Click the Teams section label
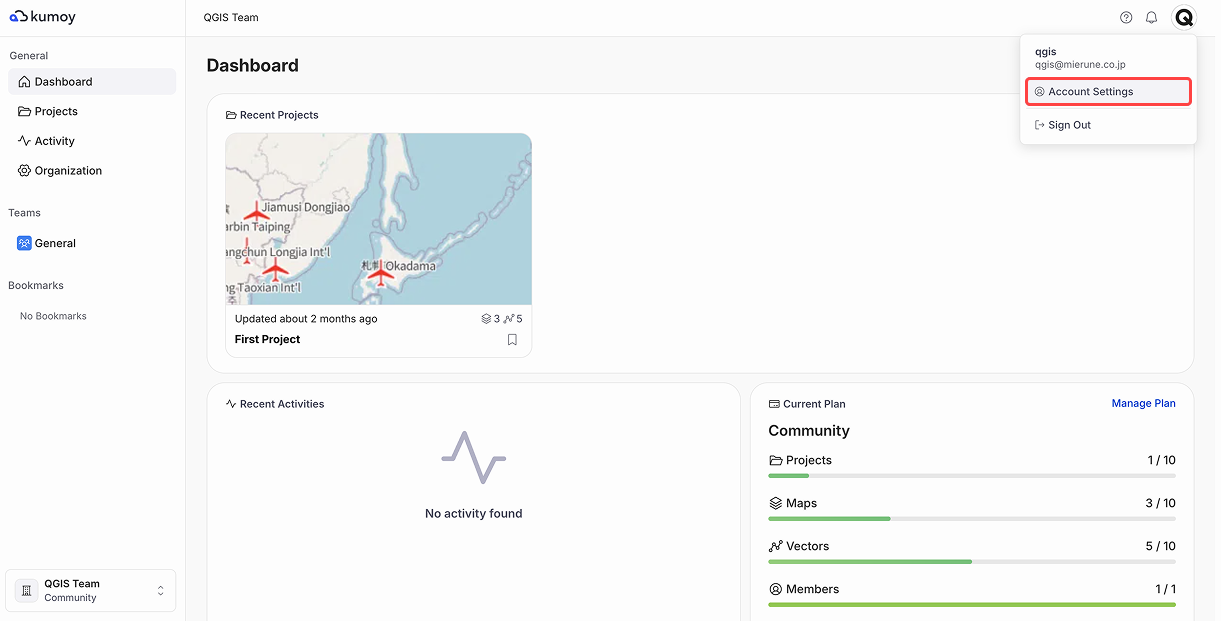1221x621 pixels. [x=25, y=213]
